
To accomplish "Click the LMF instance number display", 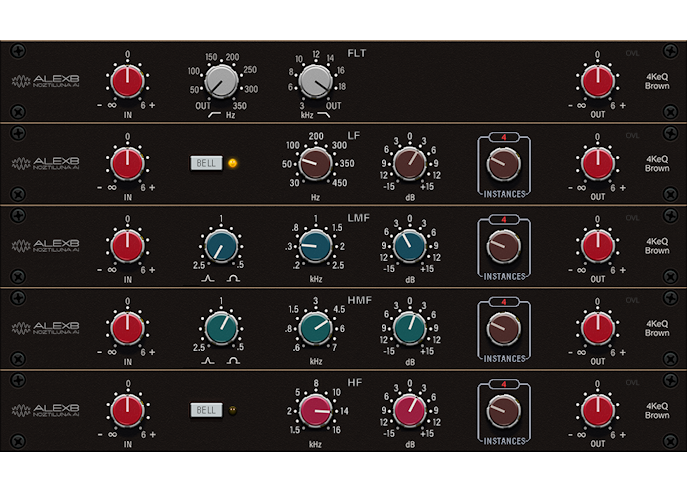I will (x=504, y=218).
